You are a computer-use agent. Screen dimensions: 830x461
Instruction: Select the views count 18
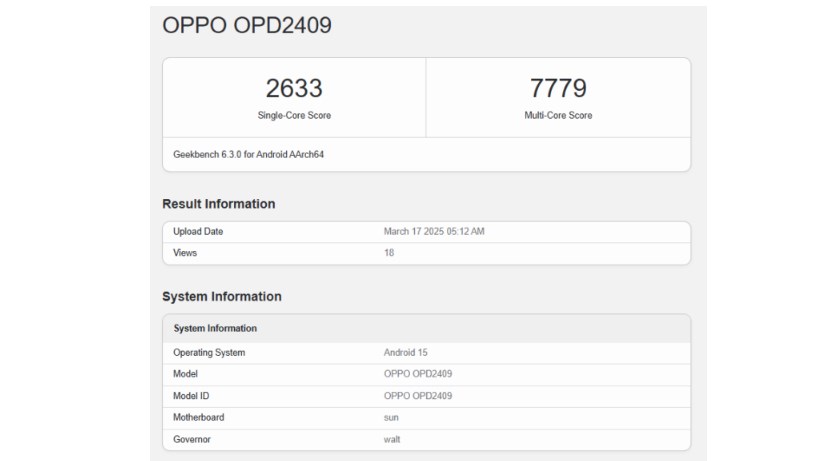point(389,253)
